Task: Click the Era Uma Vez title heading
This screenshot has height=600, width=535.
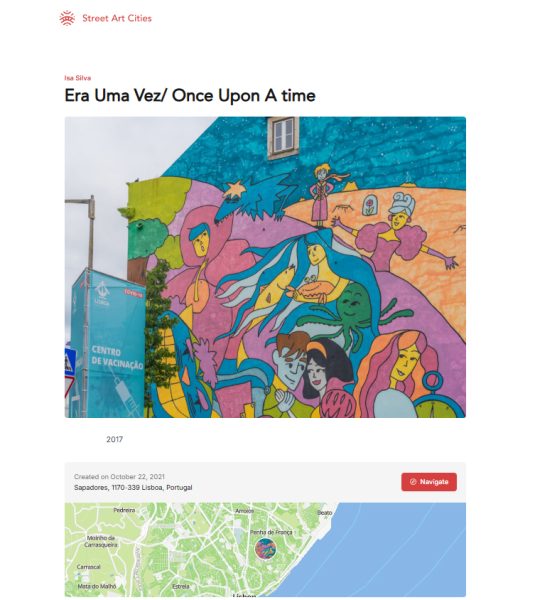Action: (190, 96)
